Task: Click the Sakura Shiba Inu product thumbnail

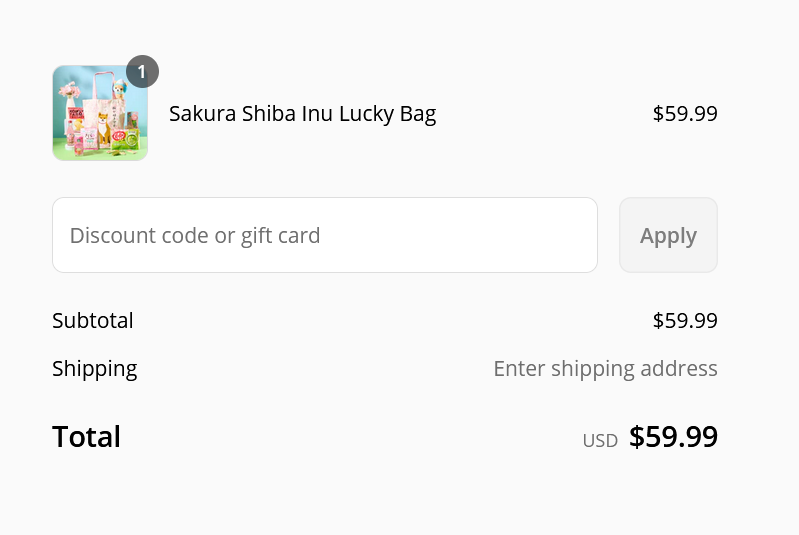Action: 100,113
